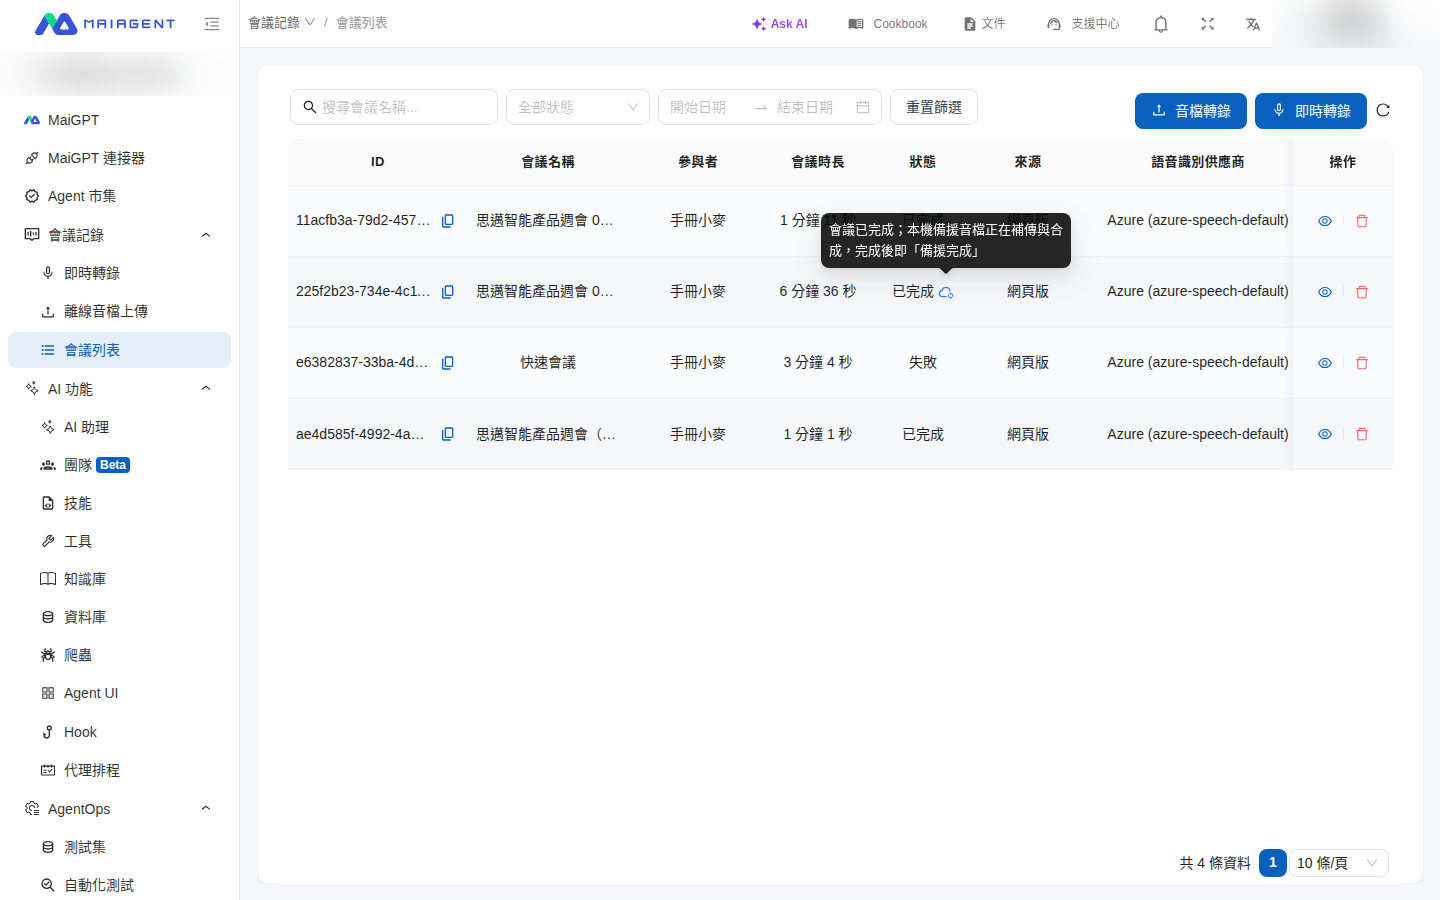Open Hook in the sidebar

(119, 732)
